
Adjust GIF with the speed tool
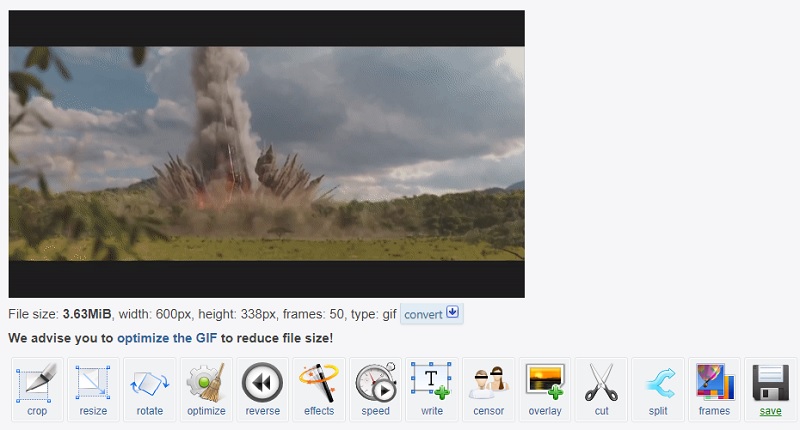click(x=376, y=389)
